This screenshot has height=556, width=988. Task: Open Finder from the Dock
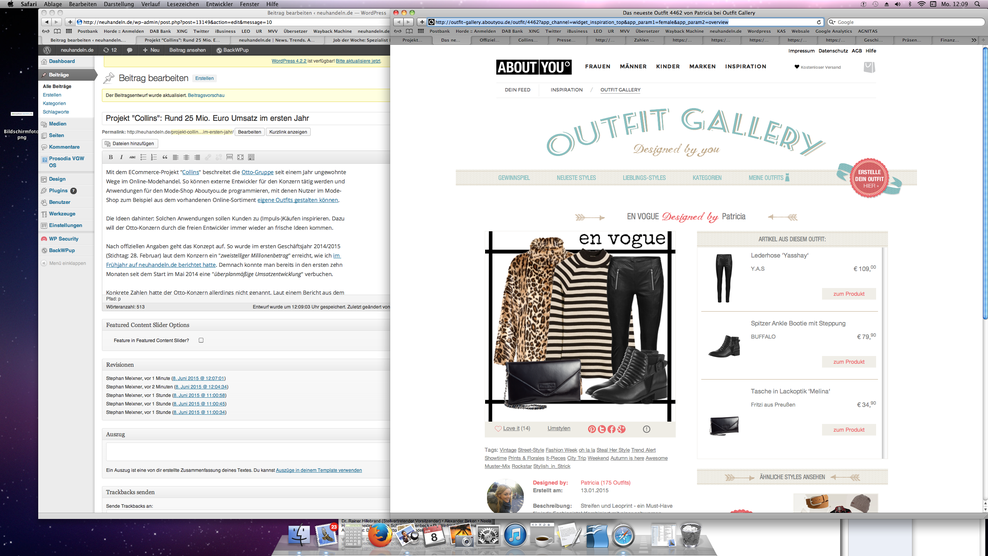point(299,536)
